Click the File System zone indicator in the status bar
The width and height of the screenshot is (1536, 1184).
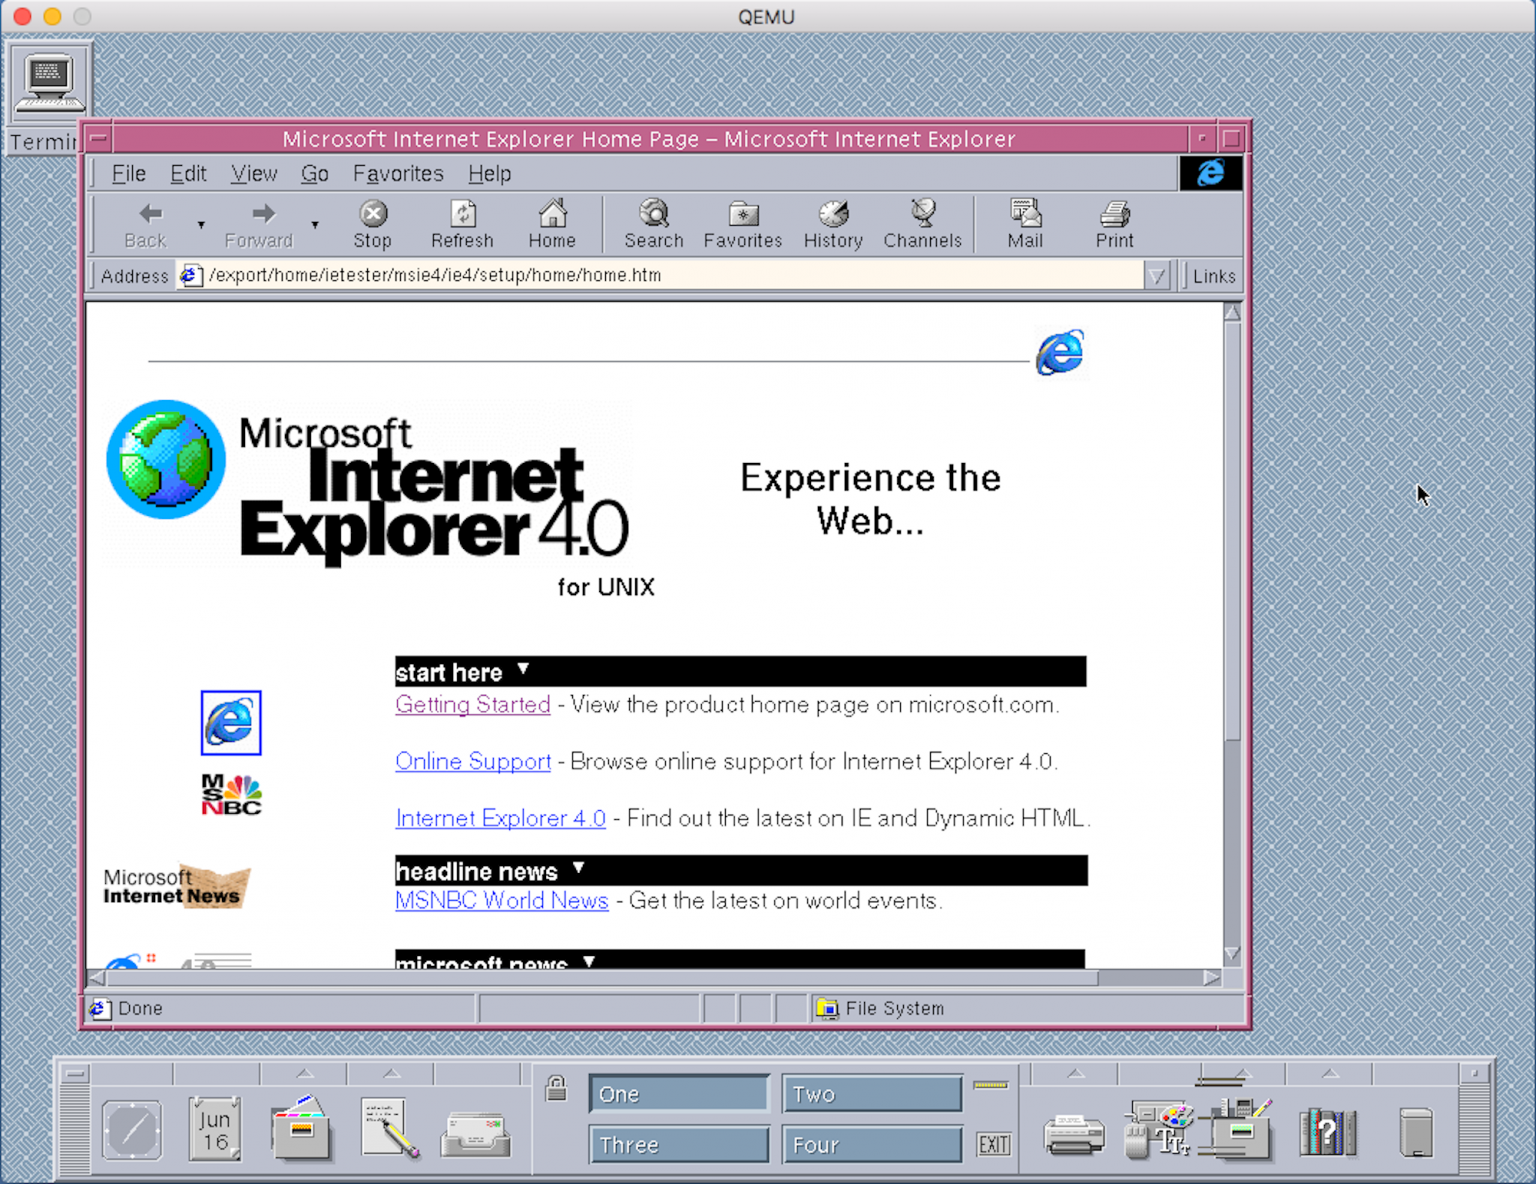tap(880, 1008)
